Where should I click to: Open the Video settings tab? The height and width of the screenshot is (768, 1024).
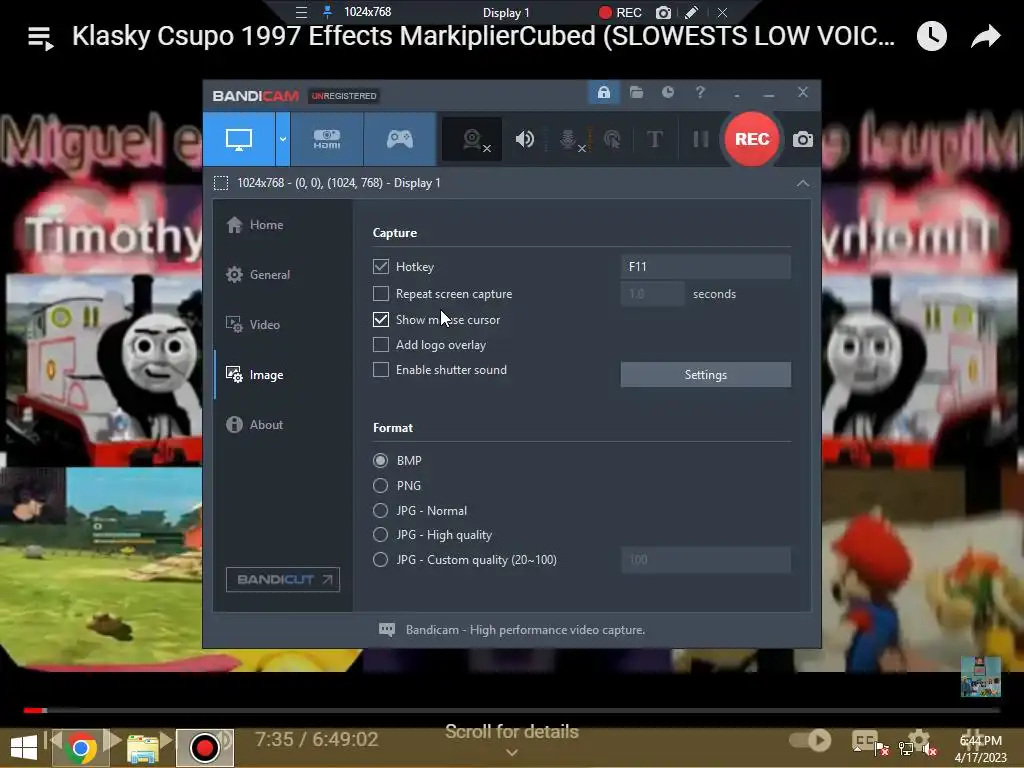(253, 325)
